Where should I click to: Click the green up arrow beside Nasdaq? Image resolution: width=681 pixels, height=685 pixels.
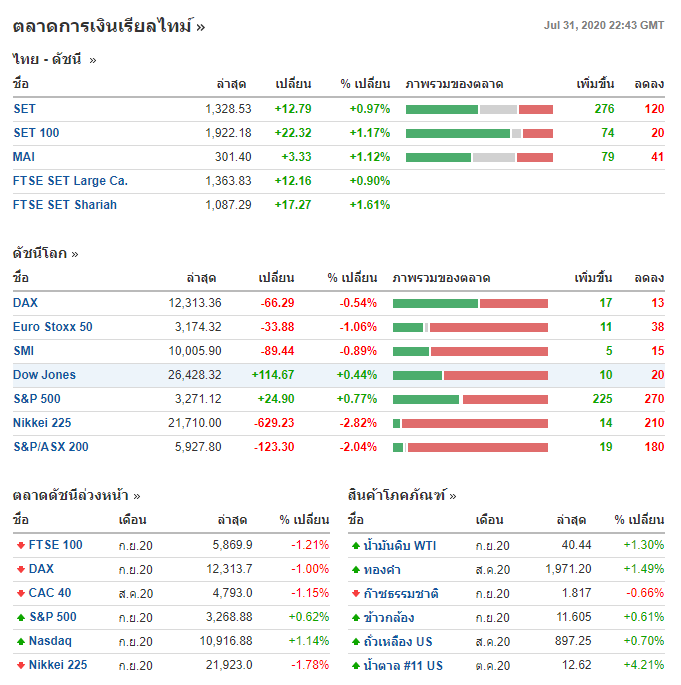point(20,641)
